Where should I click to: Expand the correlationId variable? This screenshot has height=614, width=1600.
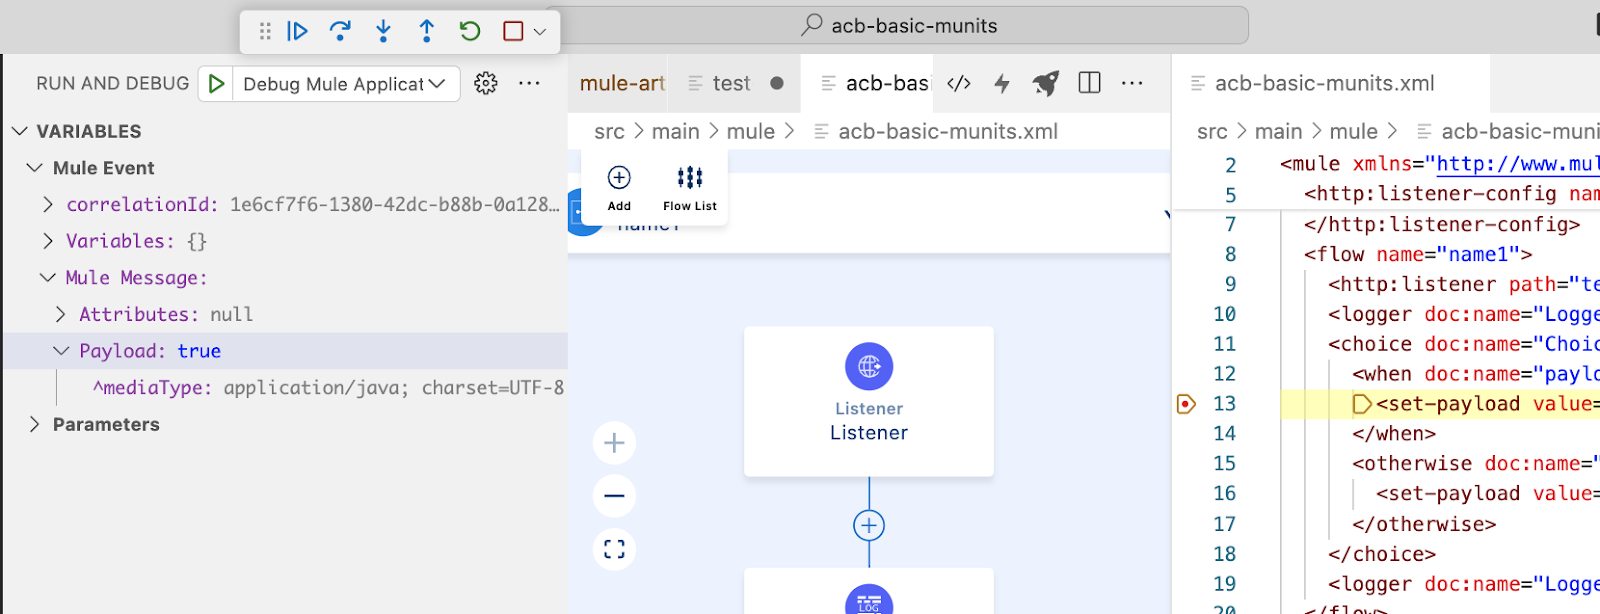click(x=48, y=205)
